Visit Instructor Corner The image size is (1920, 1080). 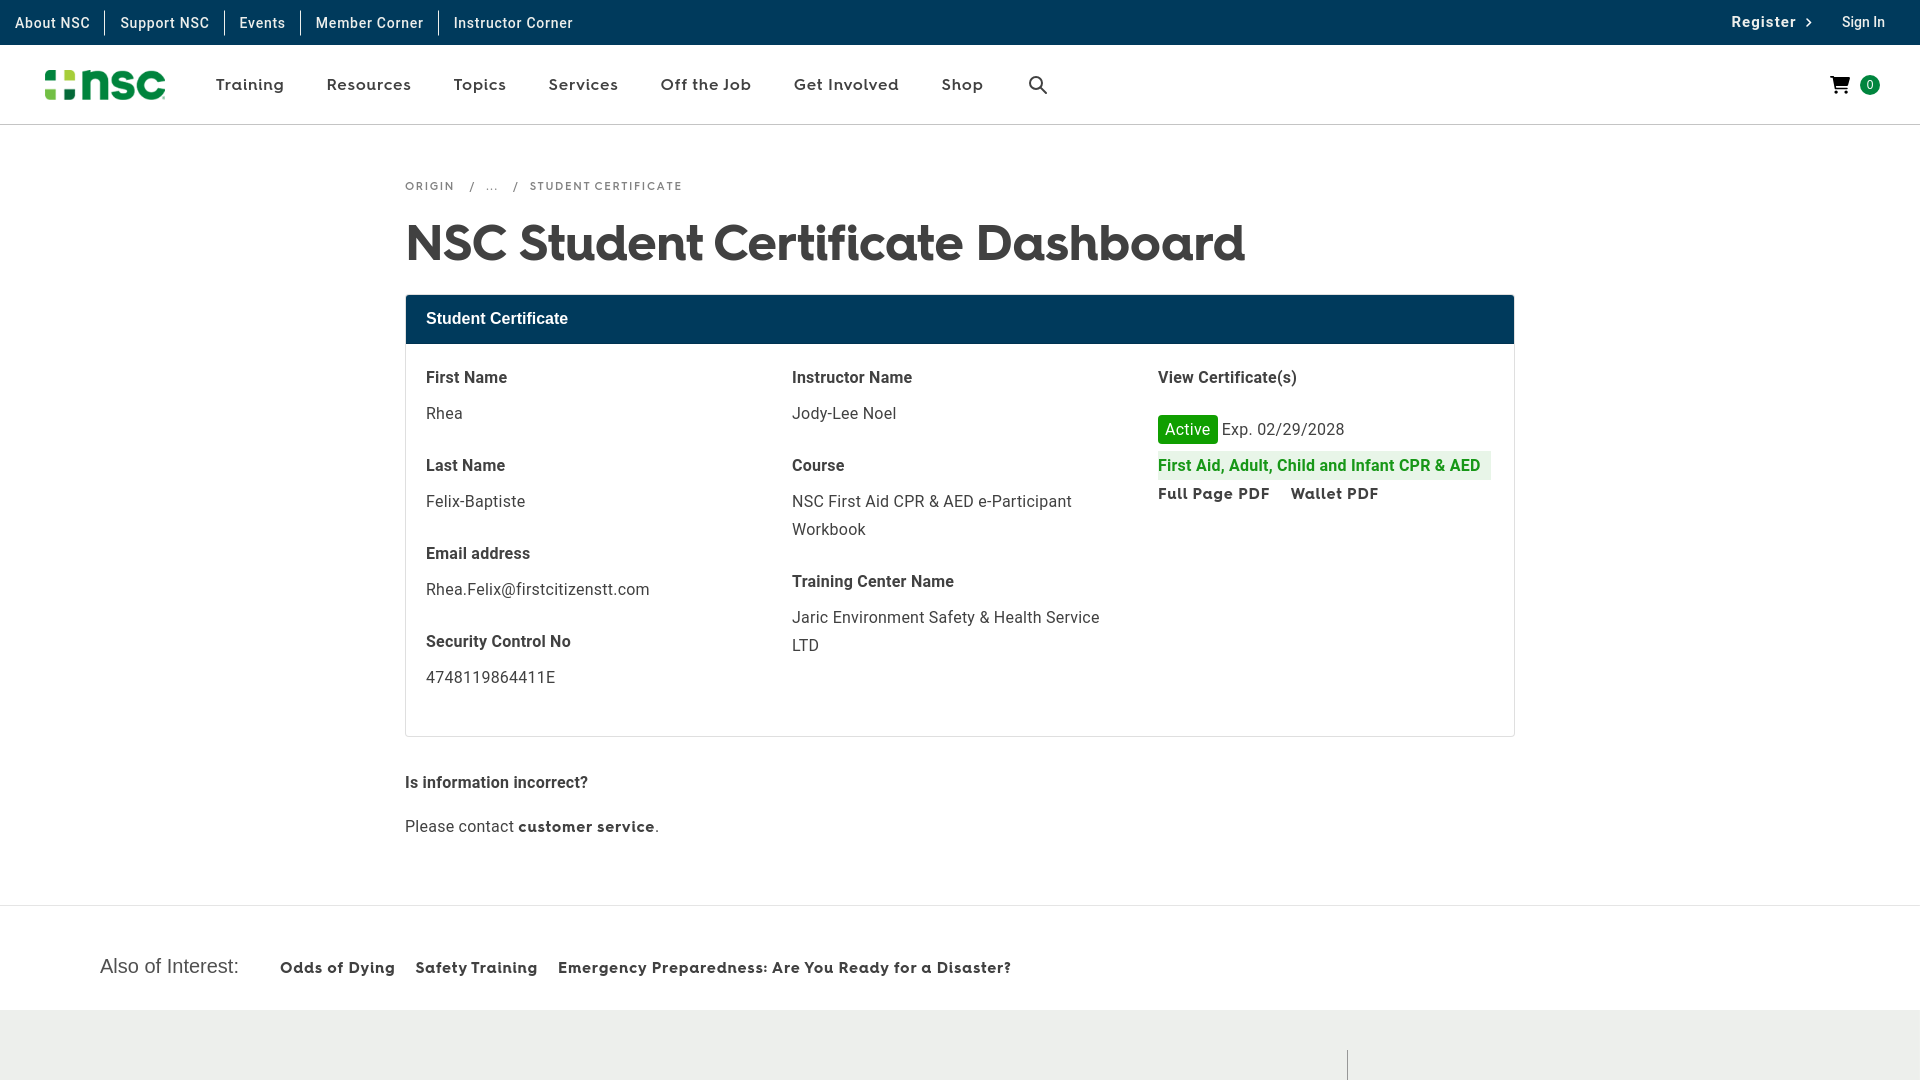pos(513,23)
